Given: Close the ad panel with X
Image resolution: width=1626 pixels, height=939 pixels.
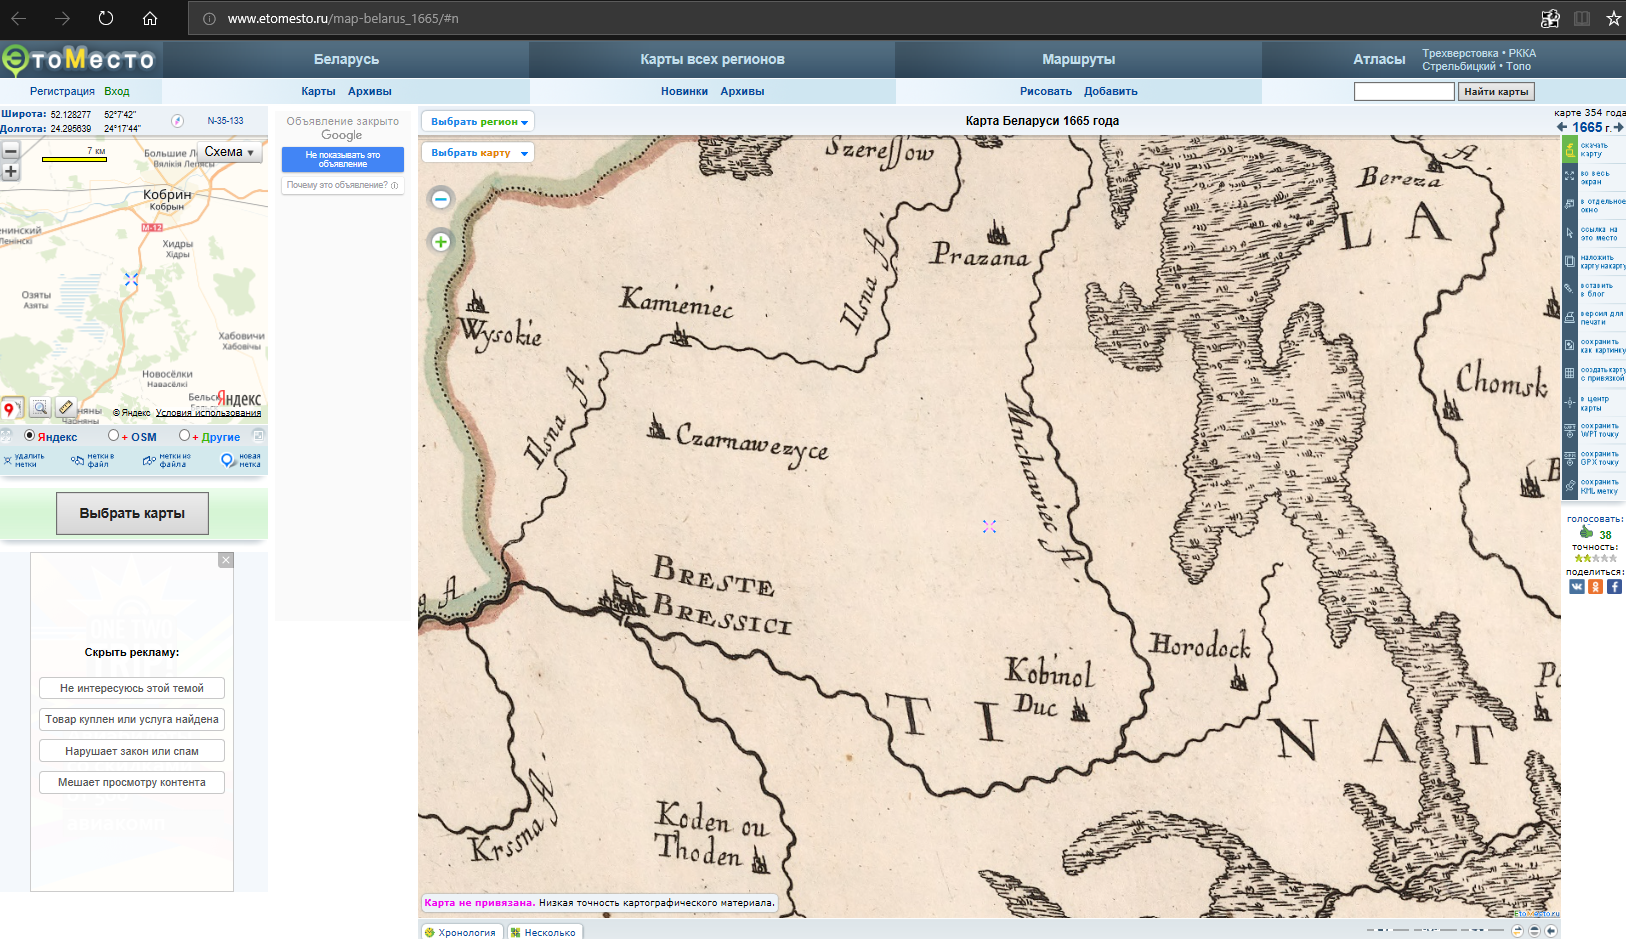Looking at the screenshot, I should [226, 560].
